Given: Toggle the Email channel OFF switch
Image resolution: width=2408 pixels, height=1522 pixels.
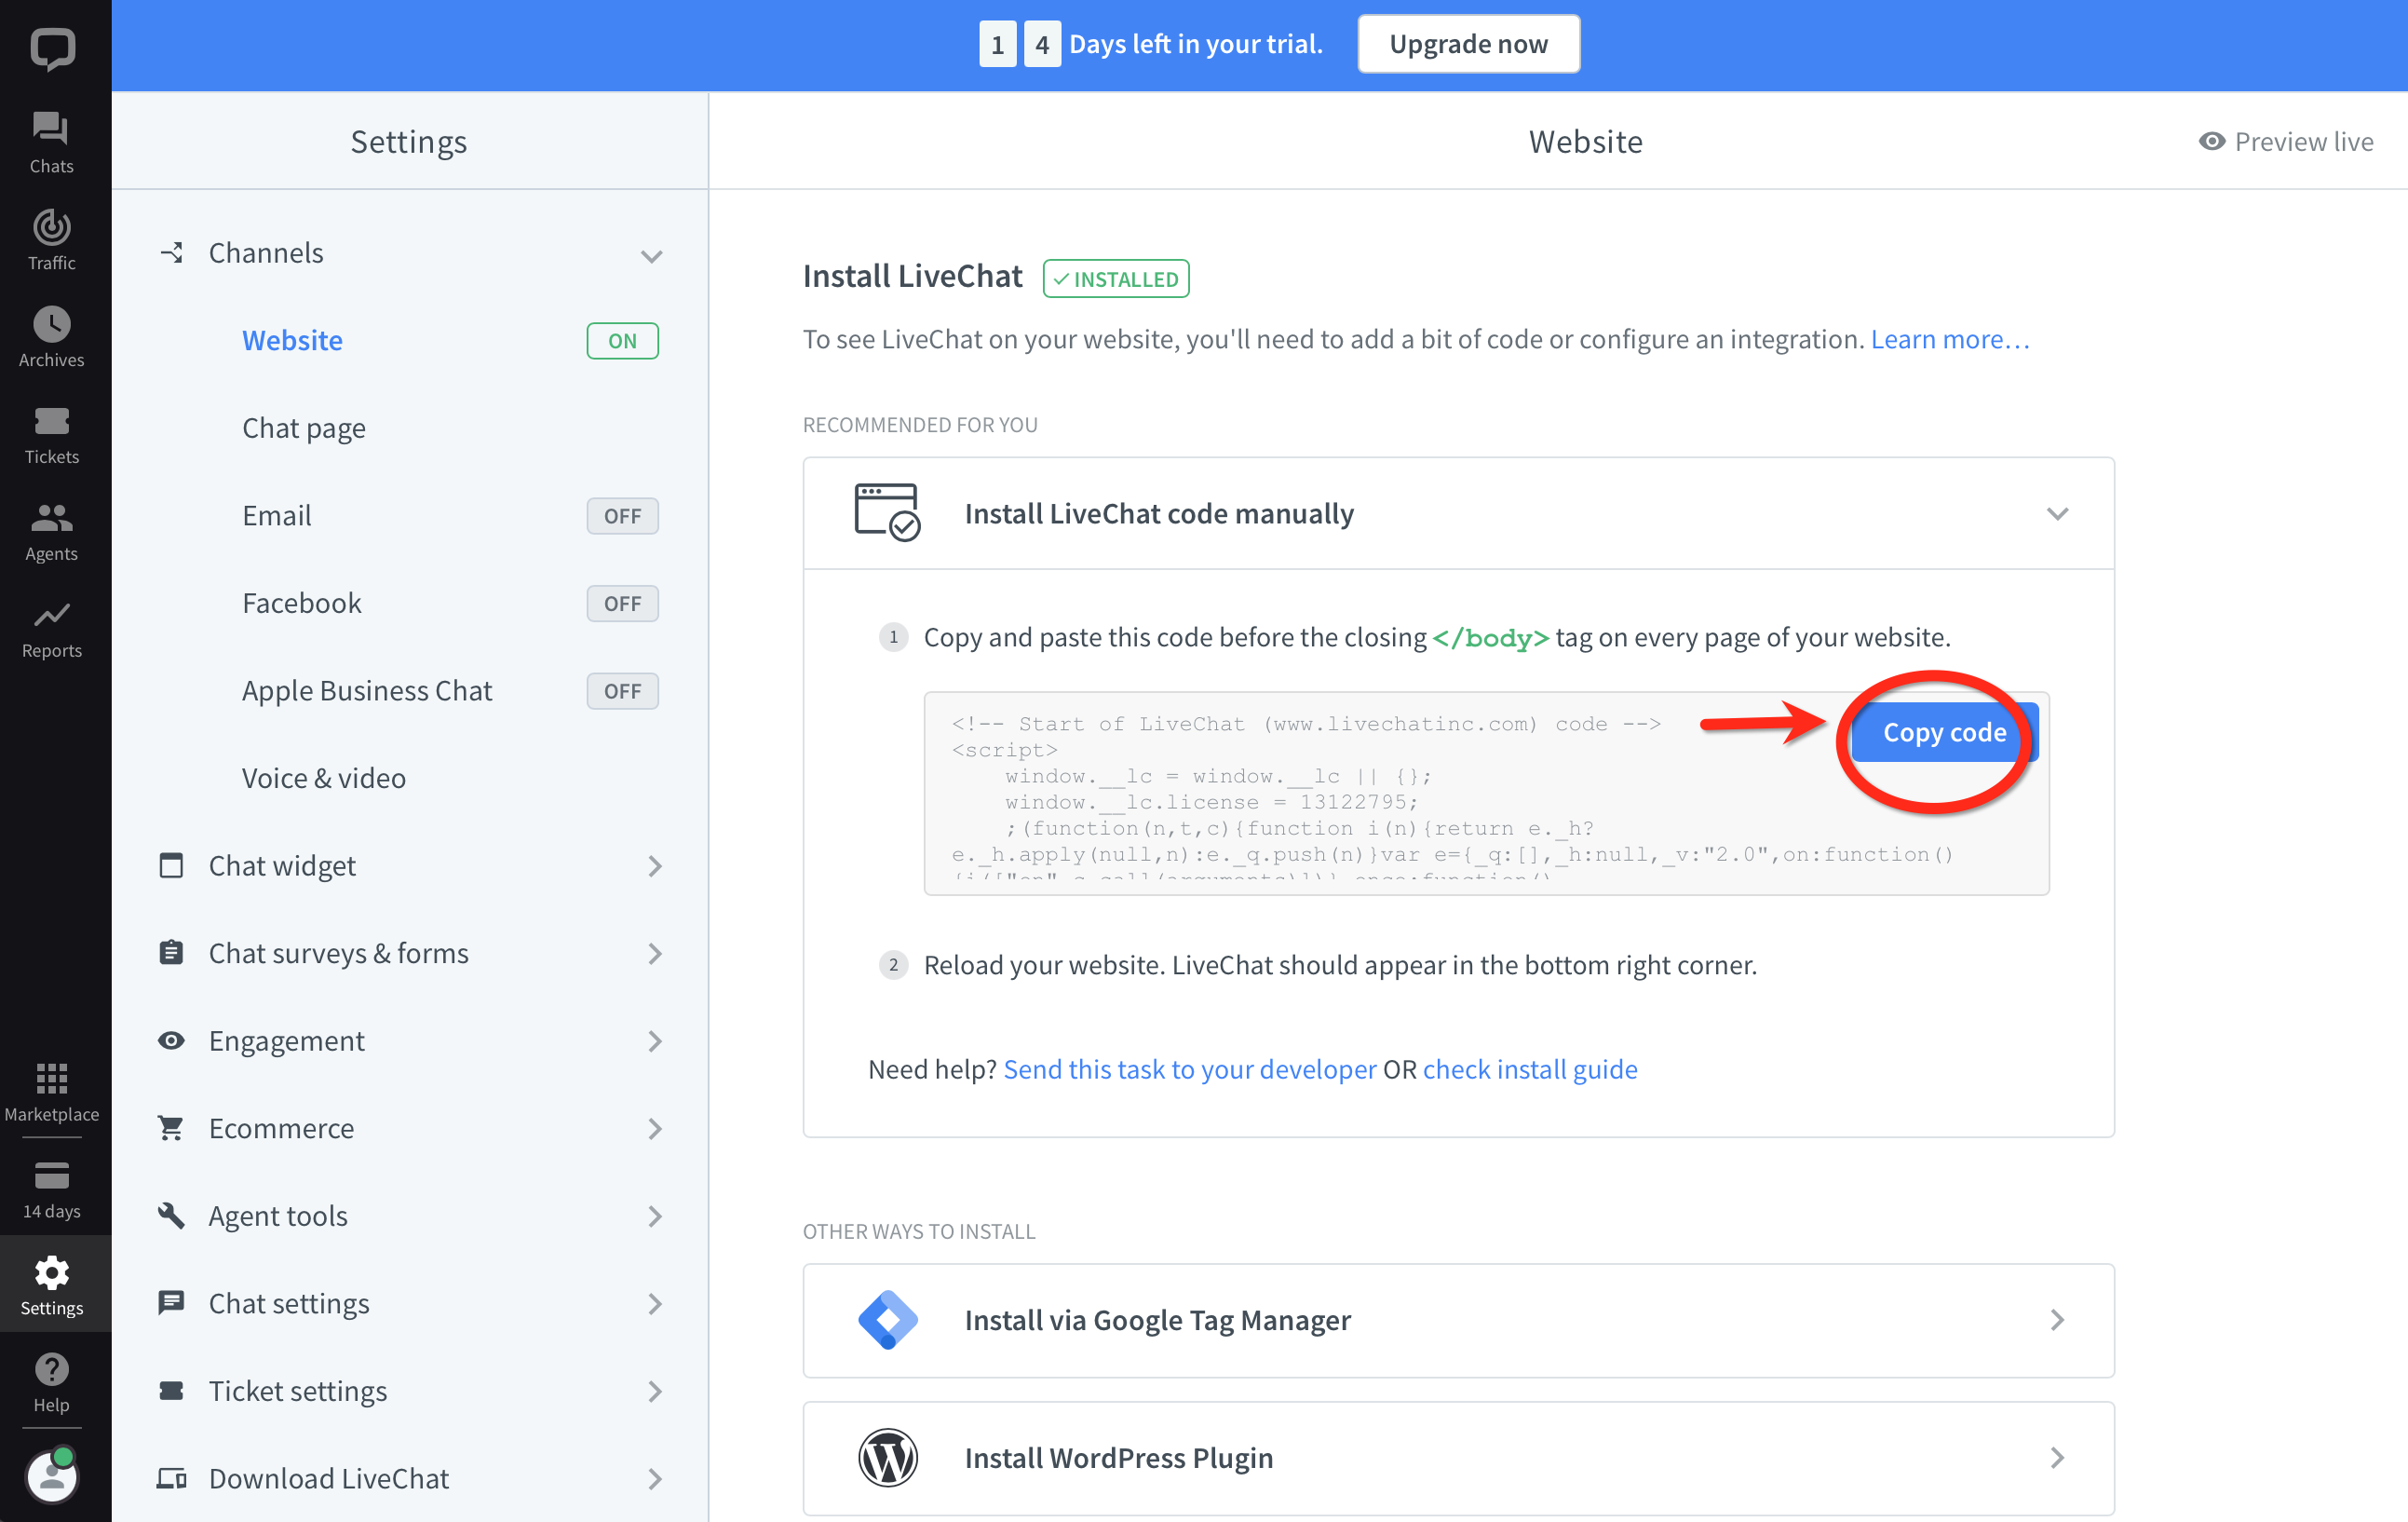Looking at the screenshot, I should click(x=622, y=516).
